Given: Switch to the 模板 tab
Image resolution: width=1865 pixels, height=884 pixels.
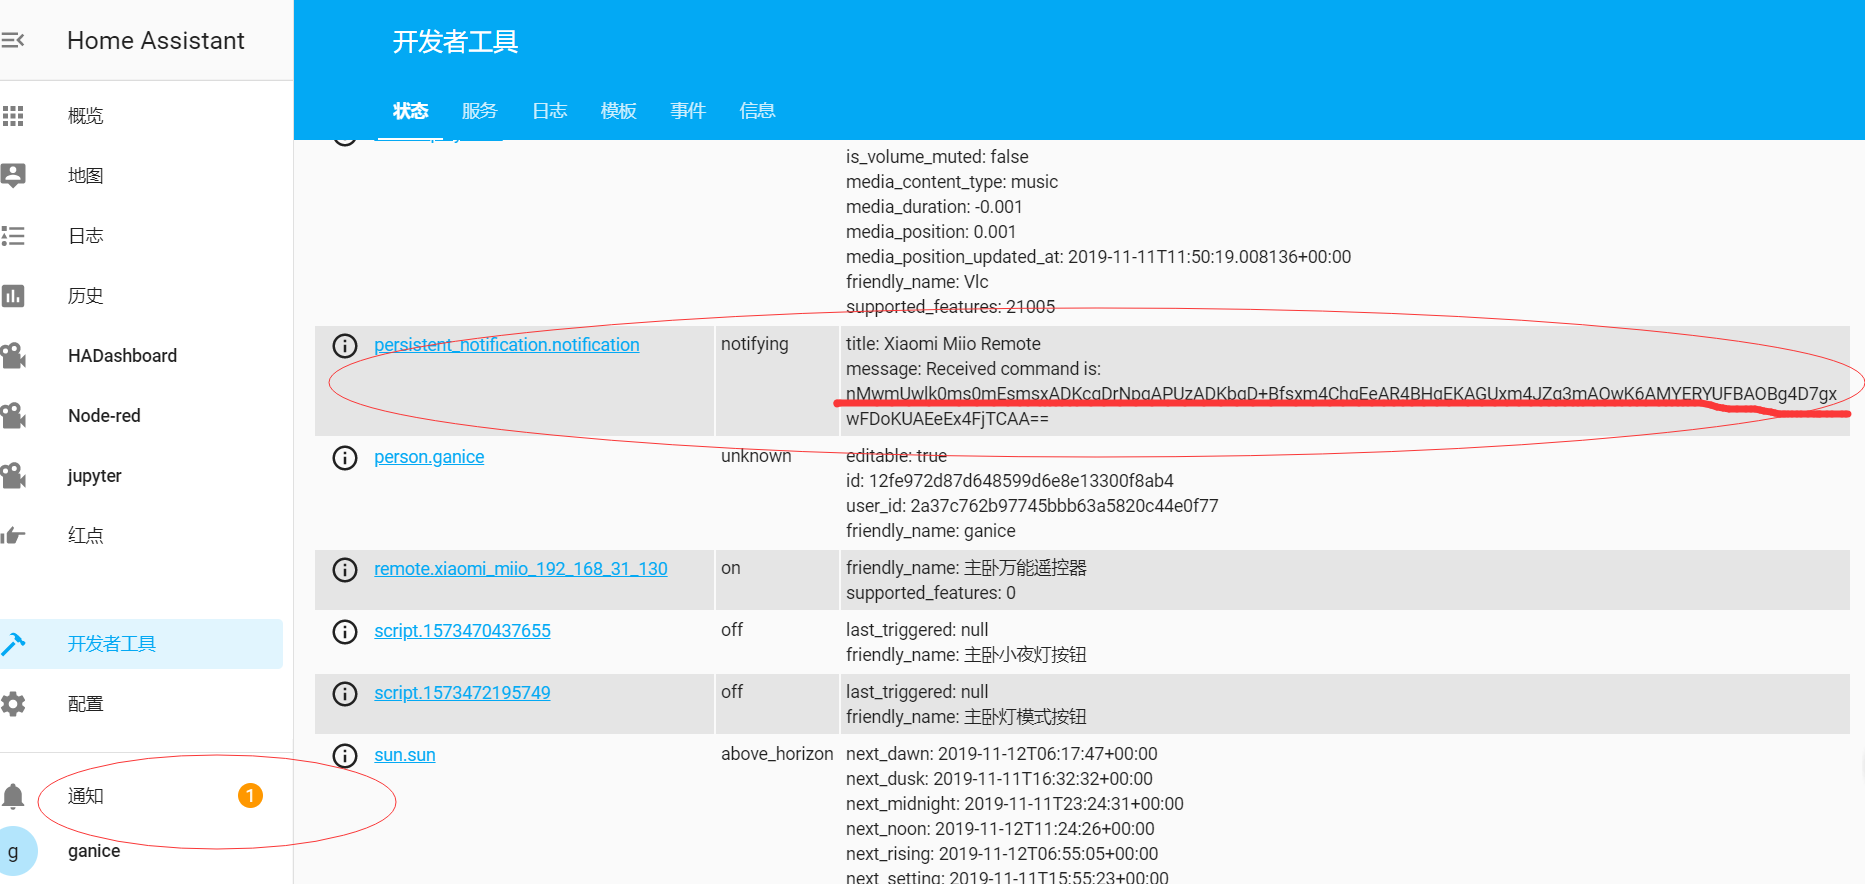Looking at the screenshot, I should (619, 111).
